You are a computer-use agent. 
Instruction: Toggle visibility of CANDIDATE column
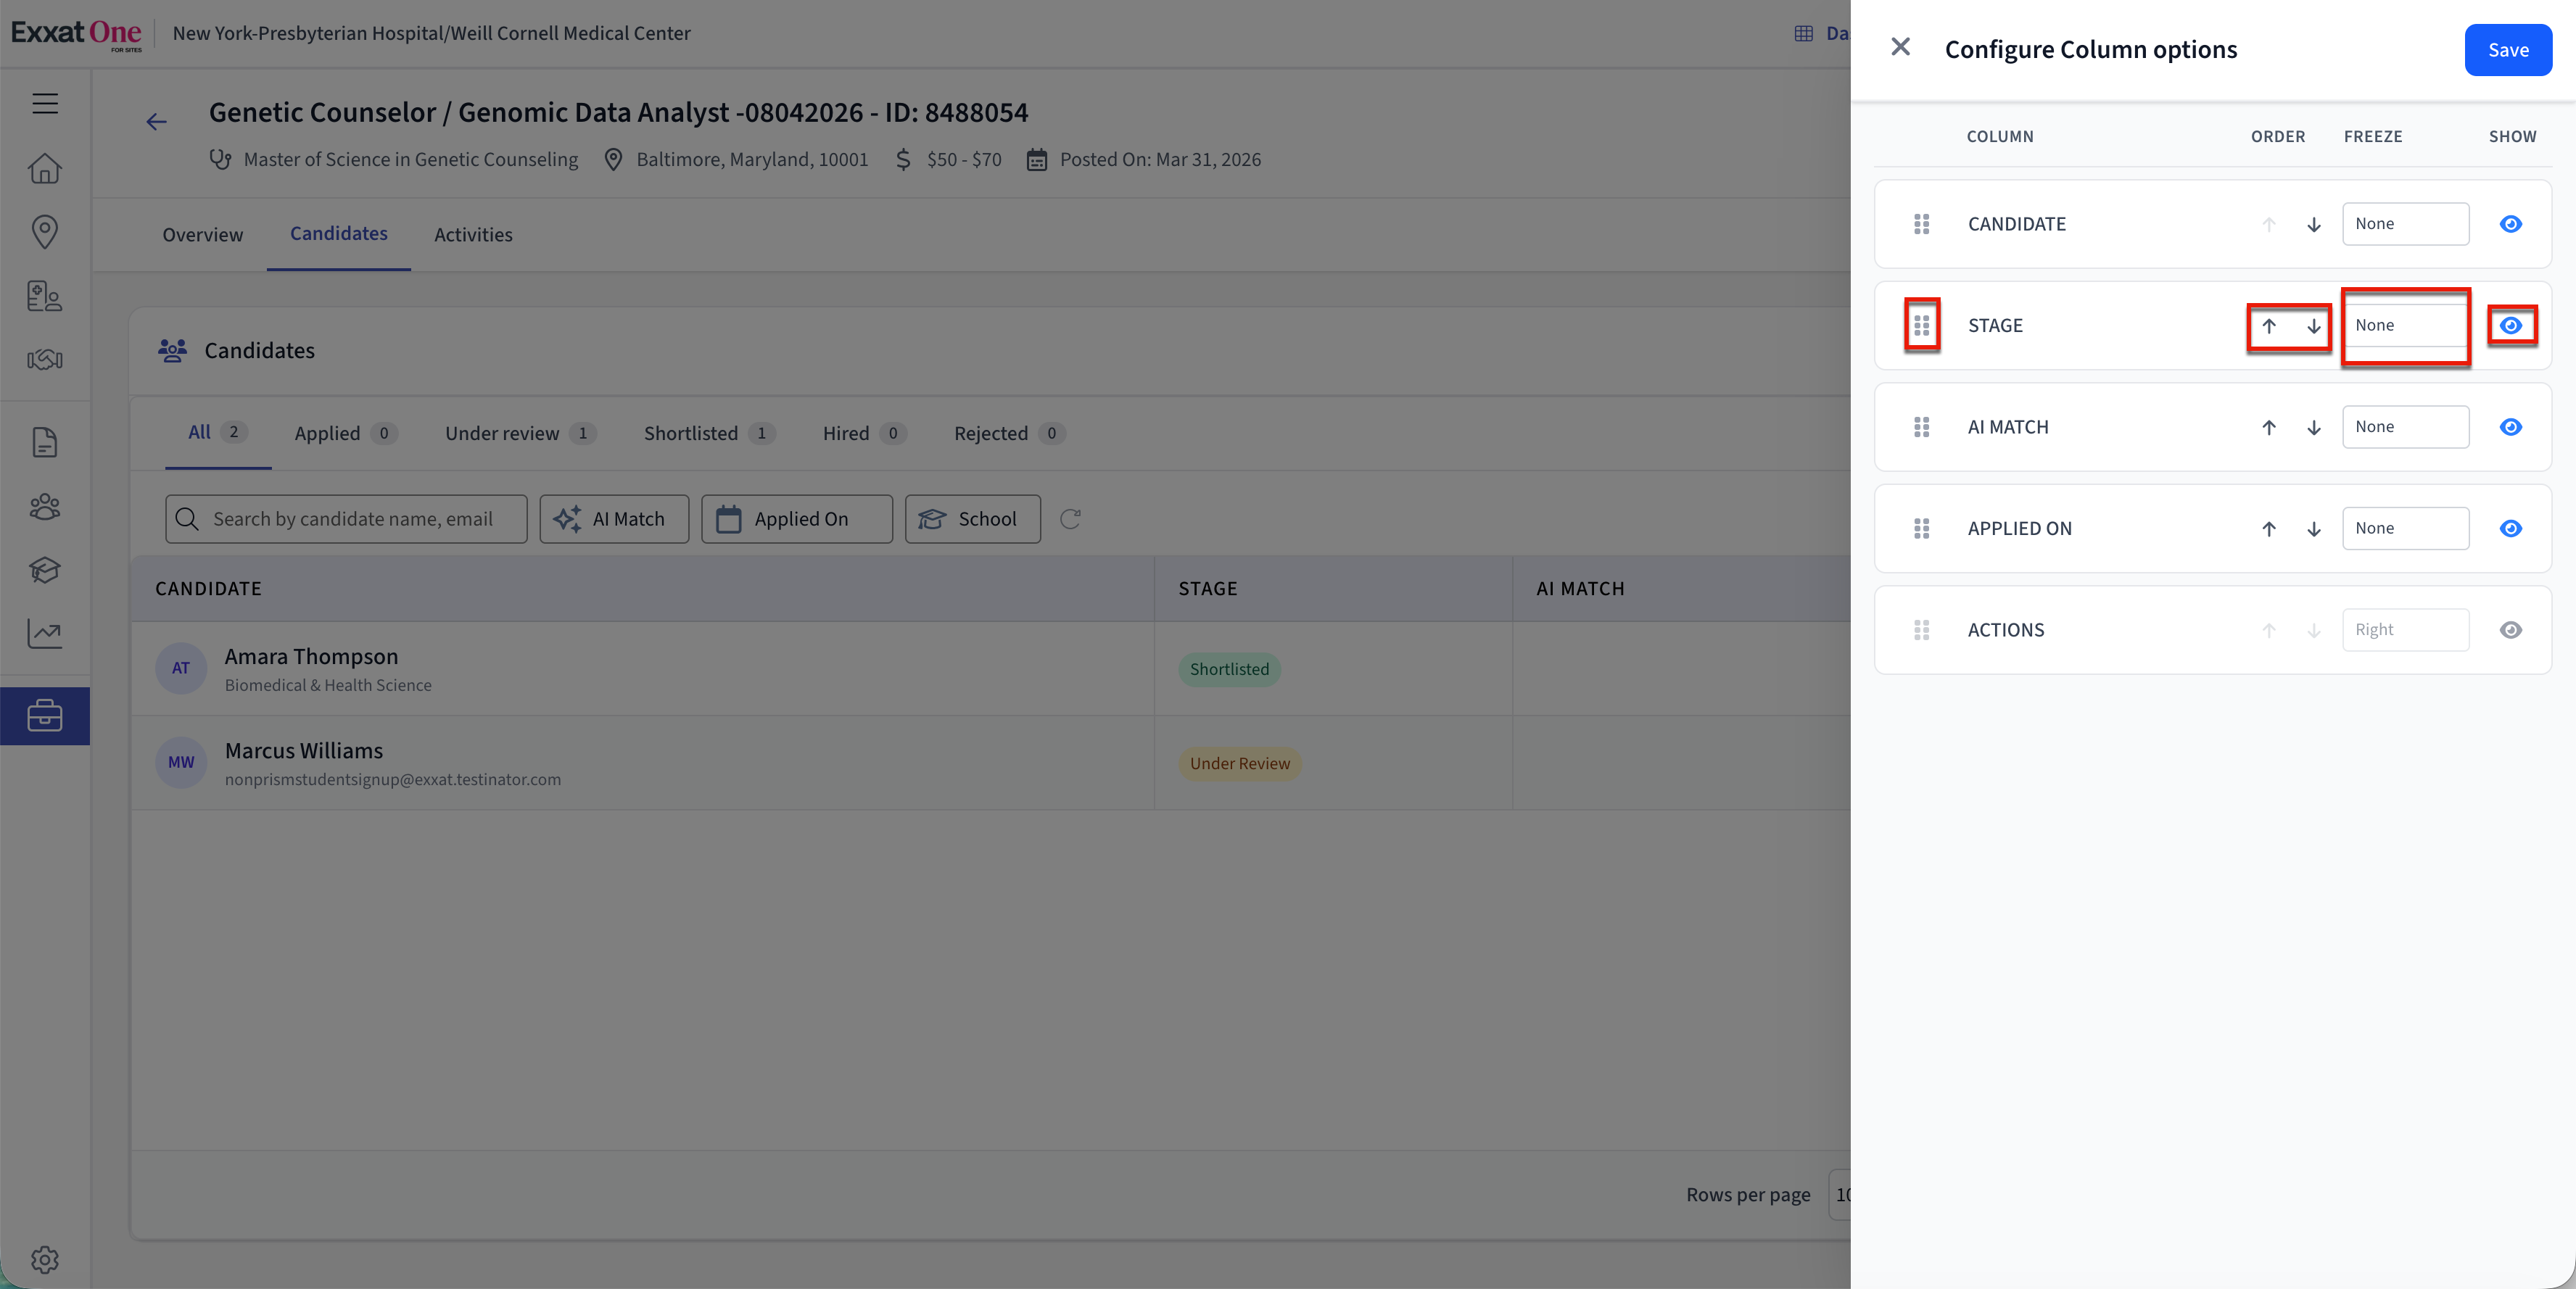pyautogui.click(x=2510, y=224)
